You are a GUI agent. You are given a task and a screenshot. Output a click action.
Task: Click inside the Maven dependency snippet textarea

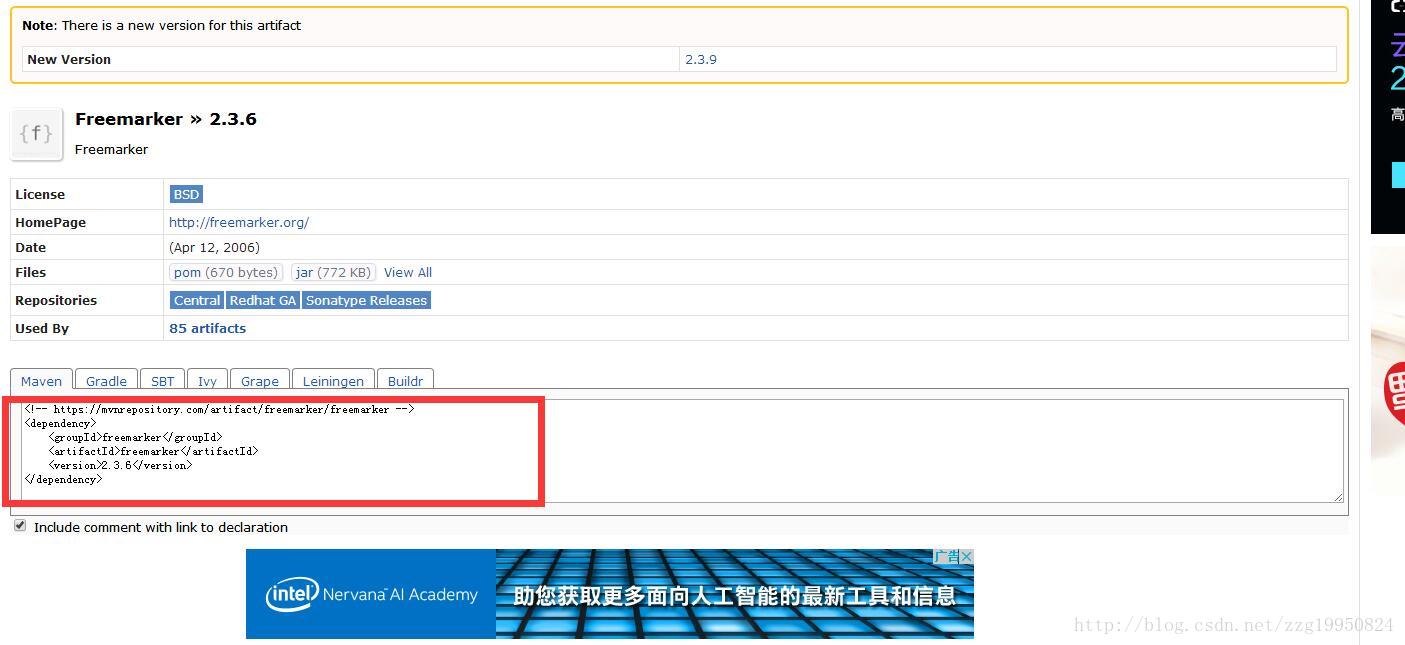click(x=682, y=451)
